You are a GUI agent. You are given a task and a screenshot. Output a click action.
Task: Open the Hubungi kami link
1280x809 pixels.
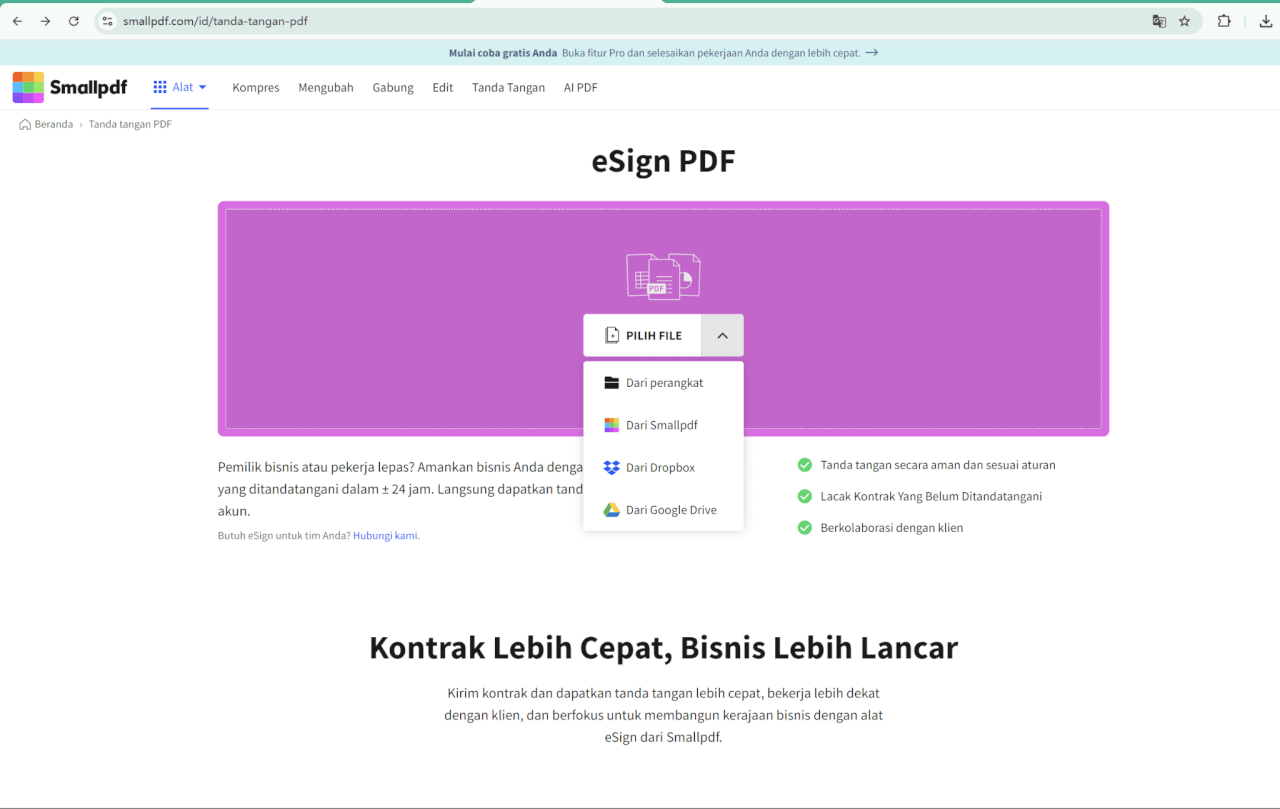tap(386, 535)
